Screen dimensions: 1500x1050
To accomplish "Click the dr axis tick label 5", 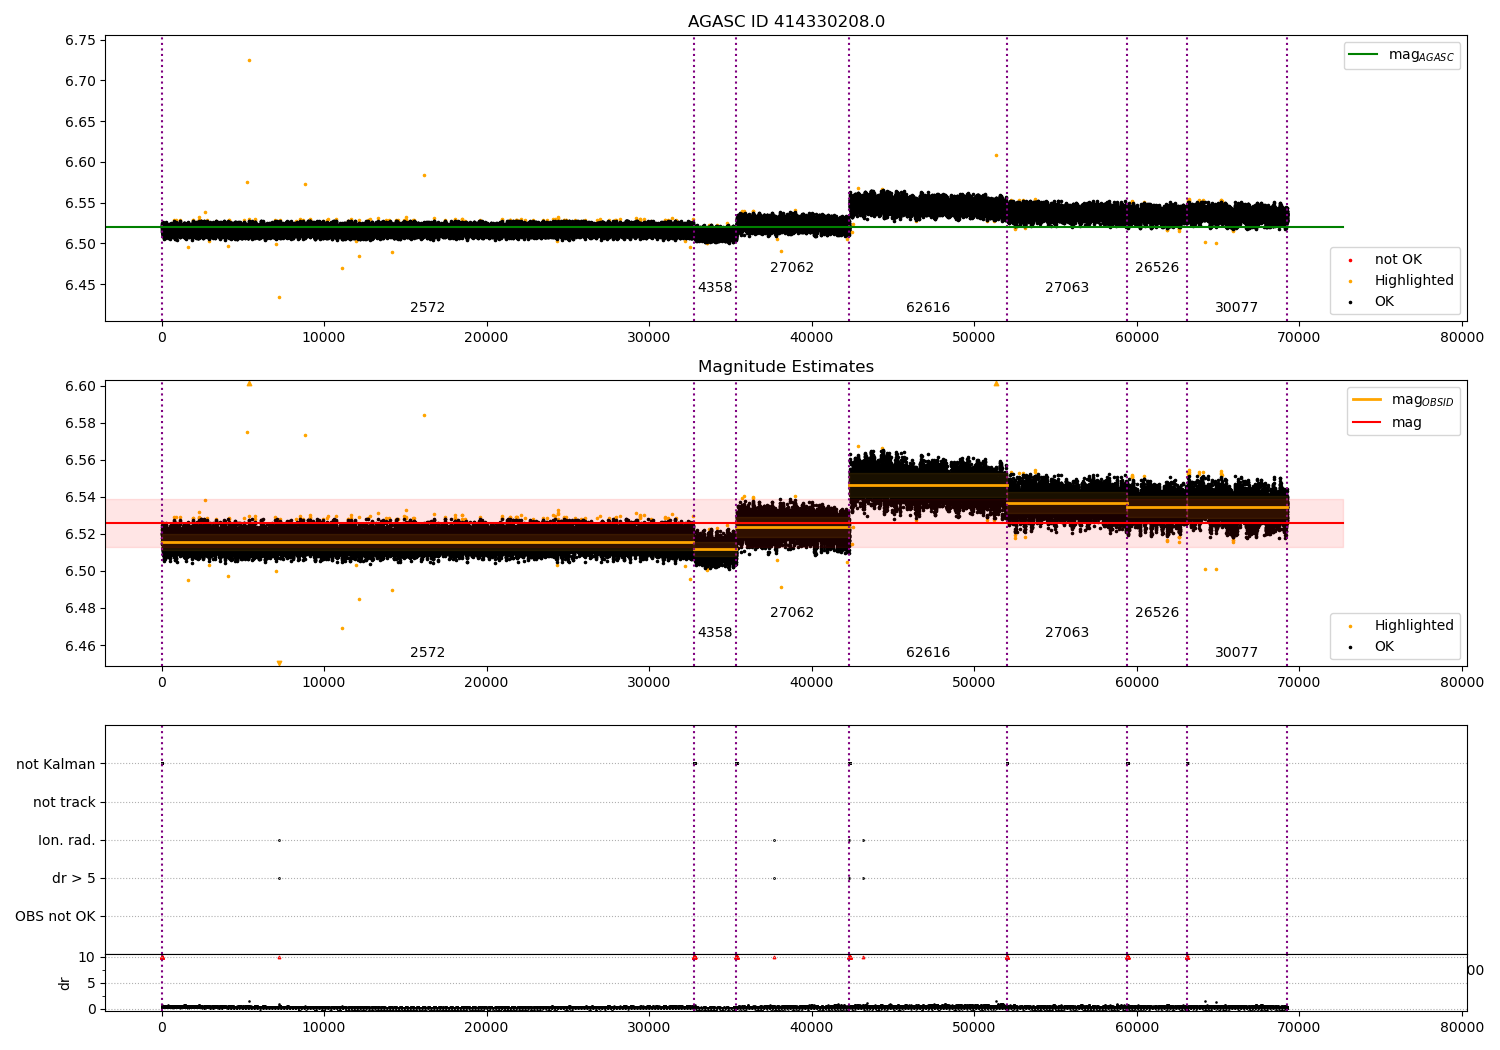I will click(92, 983).
